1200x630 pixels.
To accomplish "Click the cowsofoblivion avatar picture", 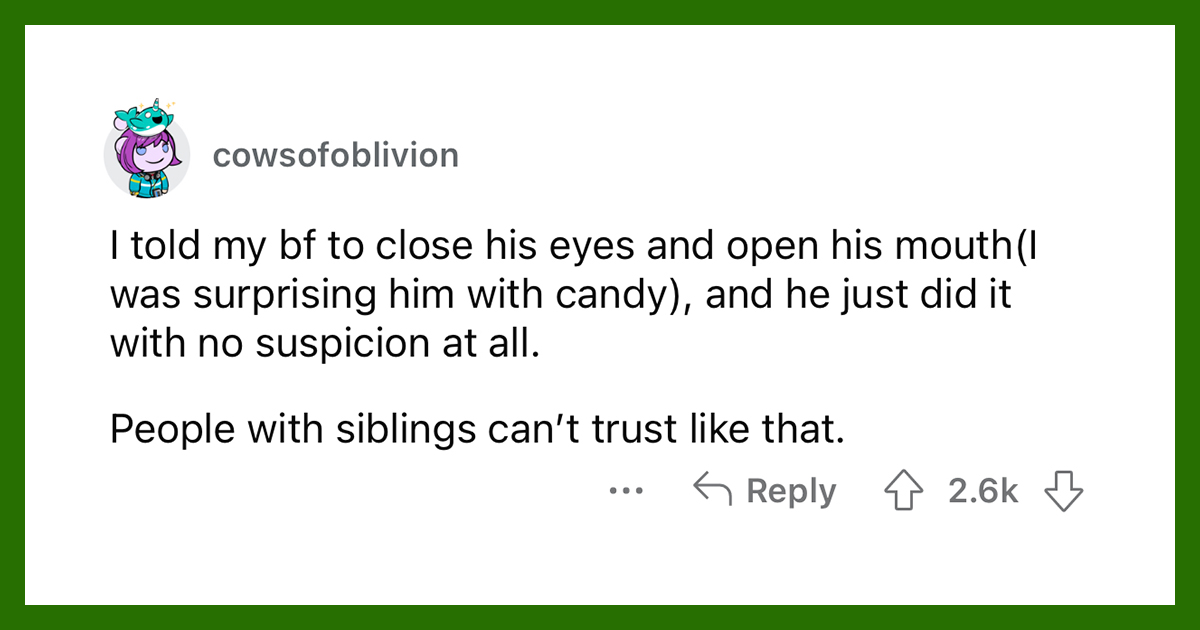I will (147, 155).
